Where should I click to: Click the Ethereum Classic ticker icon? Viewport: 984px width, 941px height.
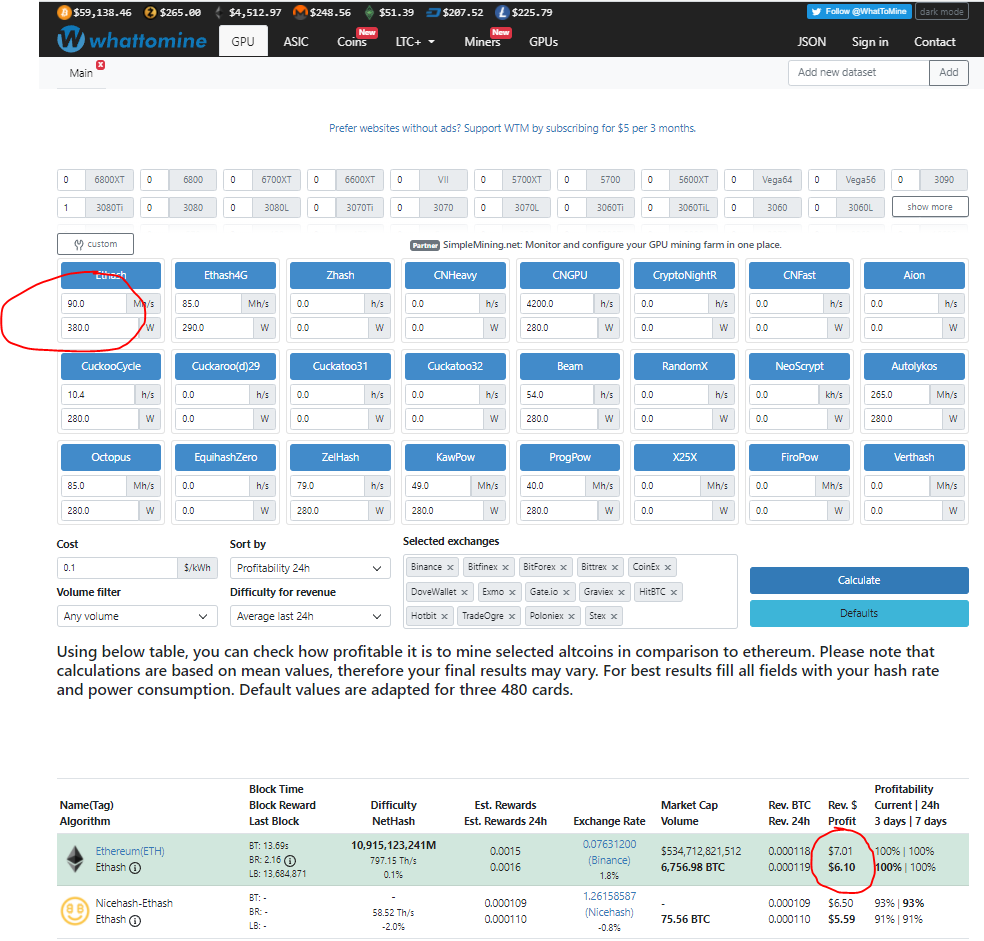click(369, 12)
